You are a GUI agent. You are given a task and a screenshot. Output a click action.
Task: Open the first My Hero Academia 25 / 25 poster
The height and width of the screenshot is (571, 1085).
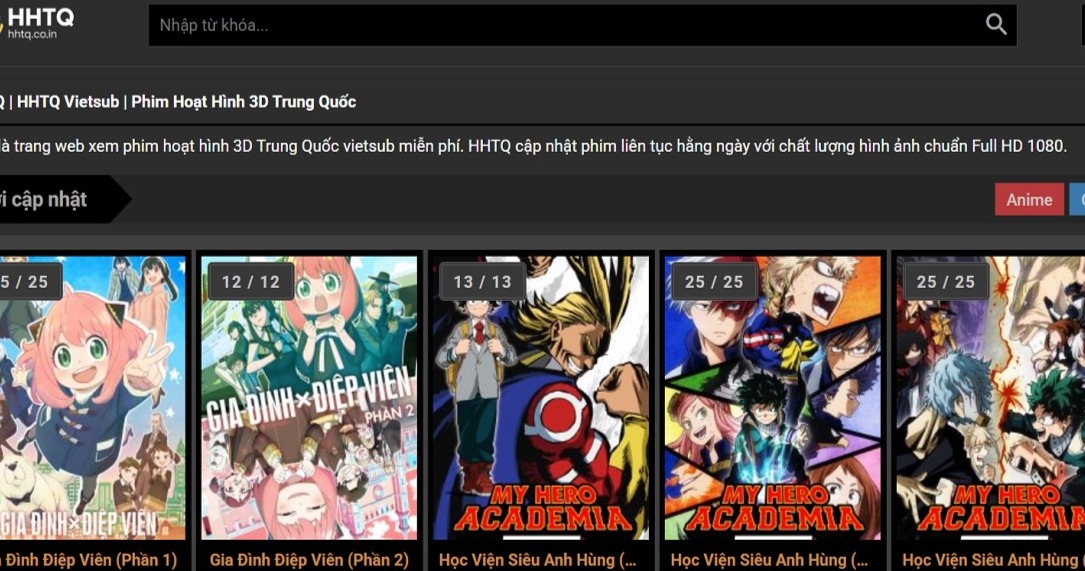772,398
